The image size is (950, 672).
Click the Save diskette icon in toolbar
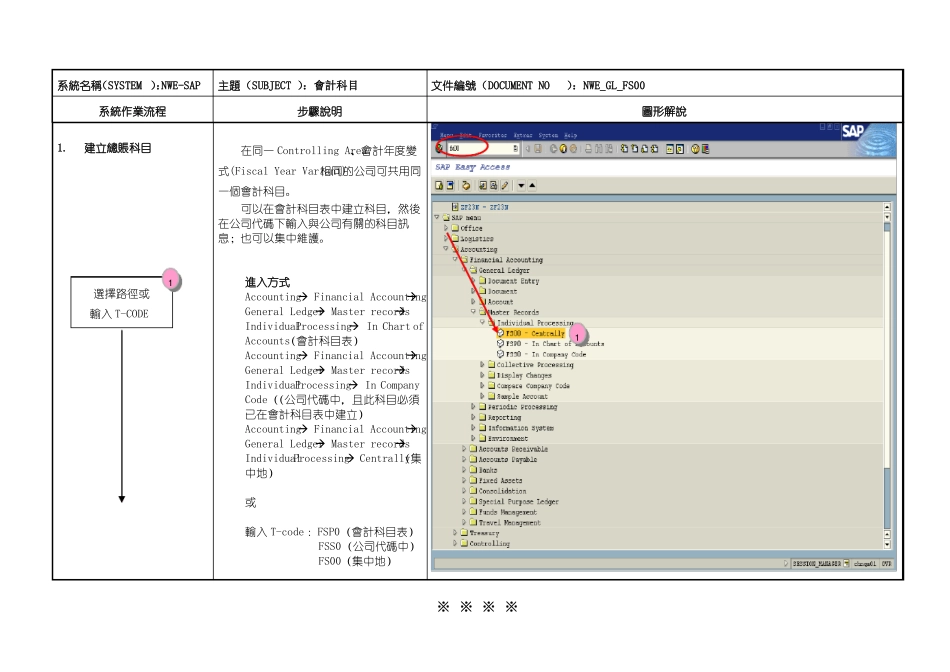click(538, 148)
